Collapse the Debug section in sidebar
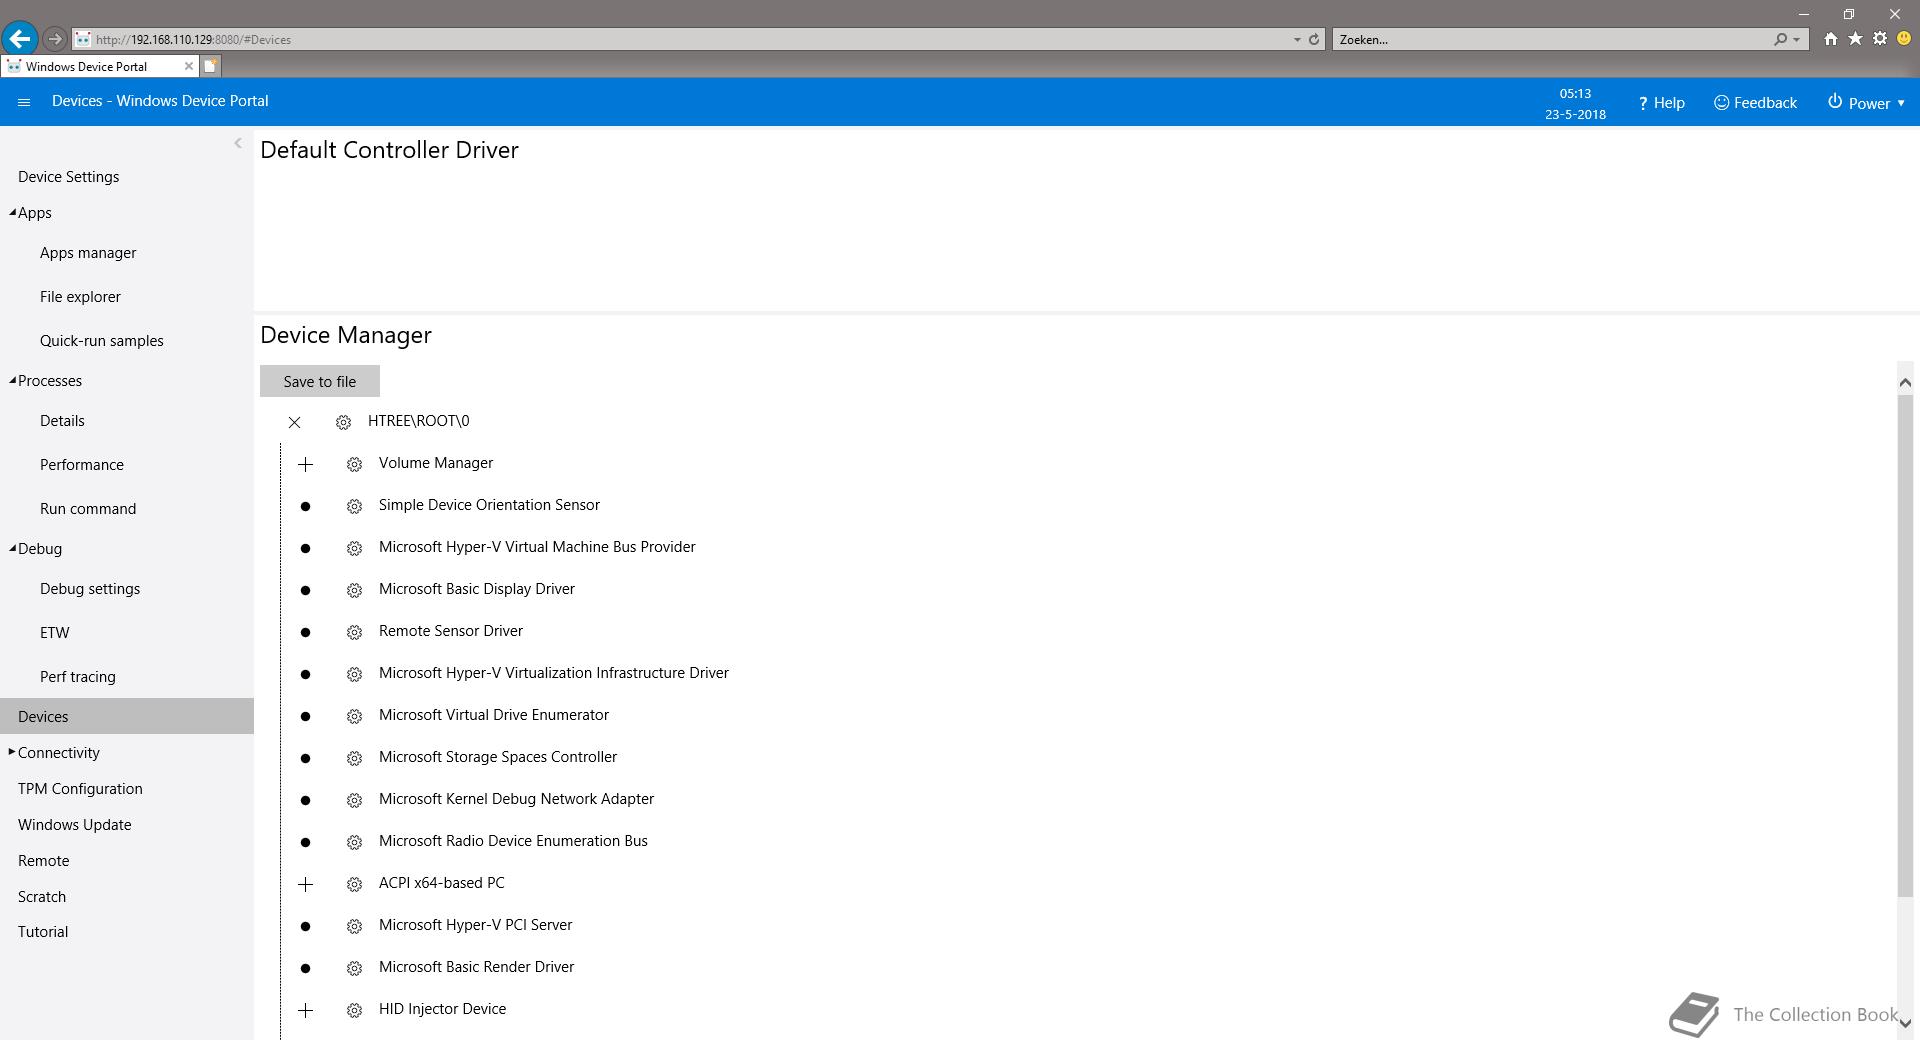The image size is (1920, 1040). (12, 548)
